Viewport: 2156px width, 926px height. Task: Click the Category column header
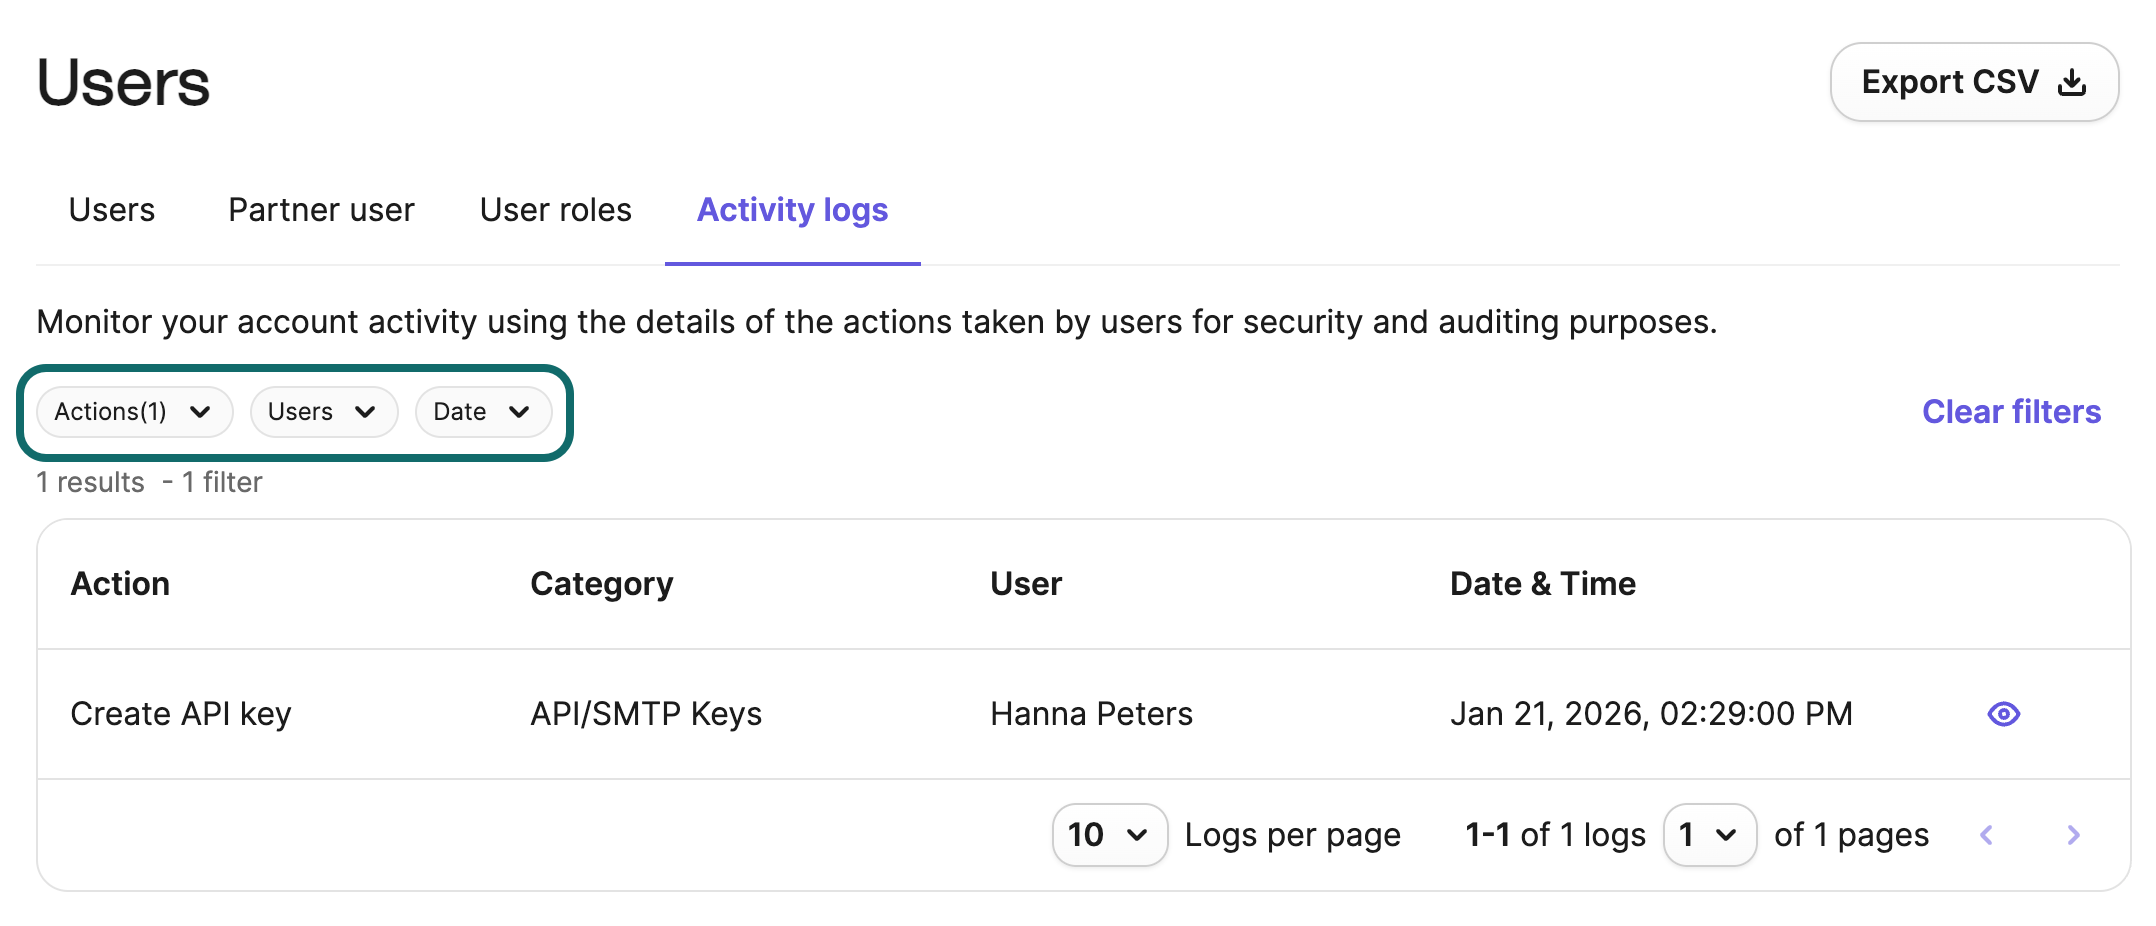(x=601, y=584)
